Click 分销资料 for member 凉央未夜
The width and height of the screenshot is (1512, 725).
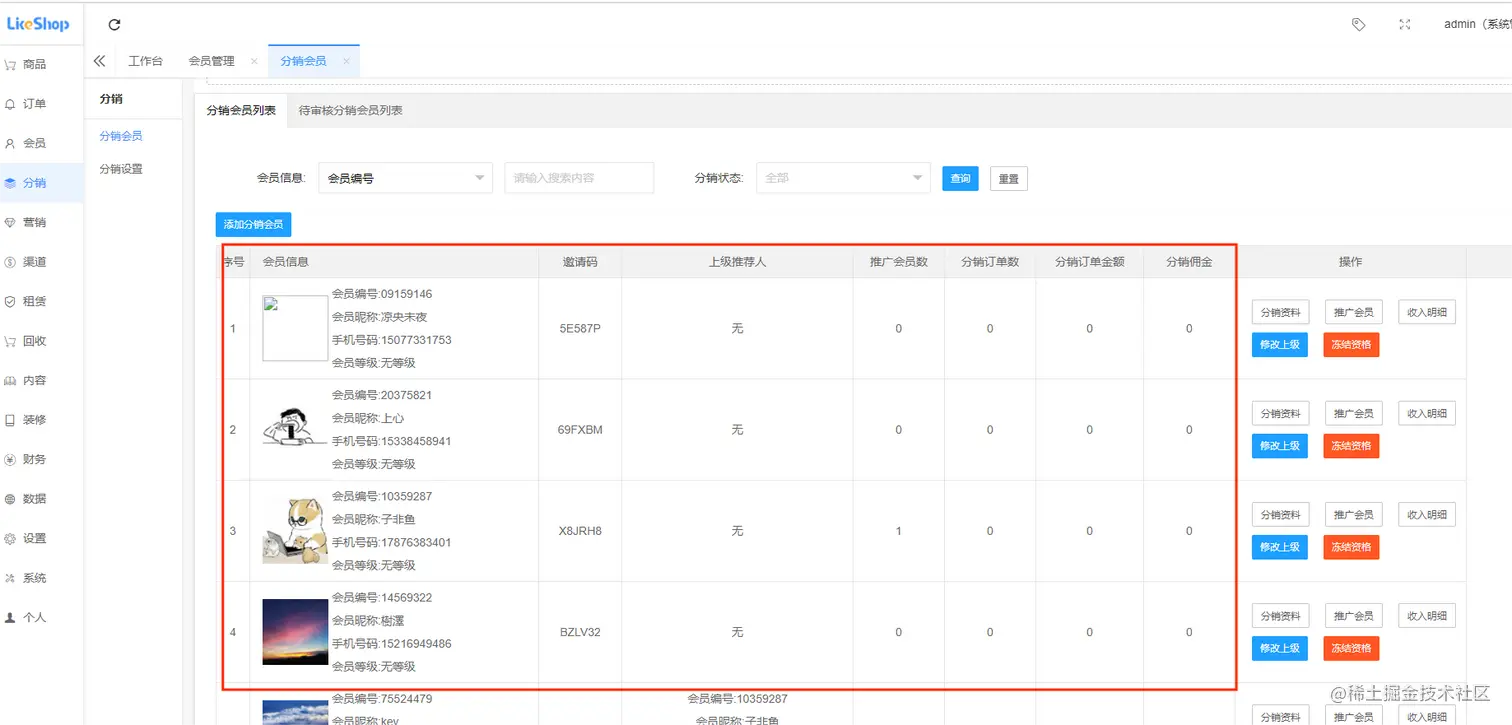[1280, 312]
